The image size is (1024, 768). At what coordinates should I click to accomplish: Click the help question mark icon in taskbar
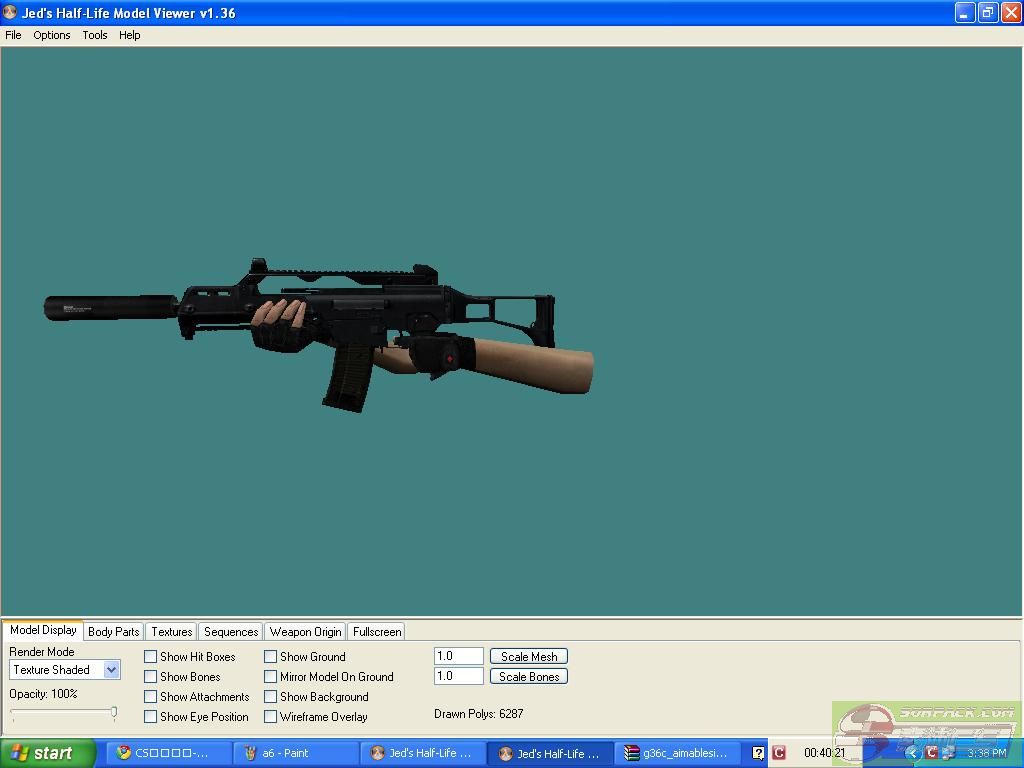pos(758,753)
